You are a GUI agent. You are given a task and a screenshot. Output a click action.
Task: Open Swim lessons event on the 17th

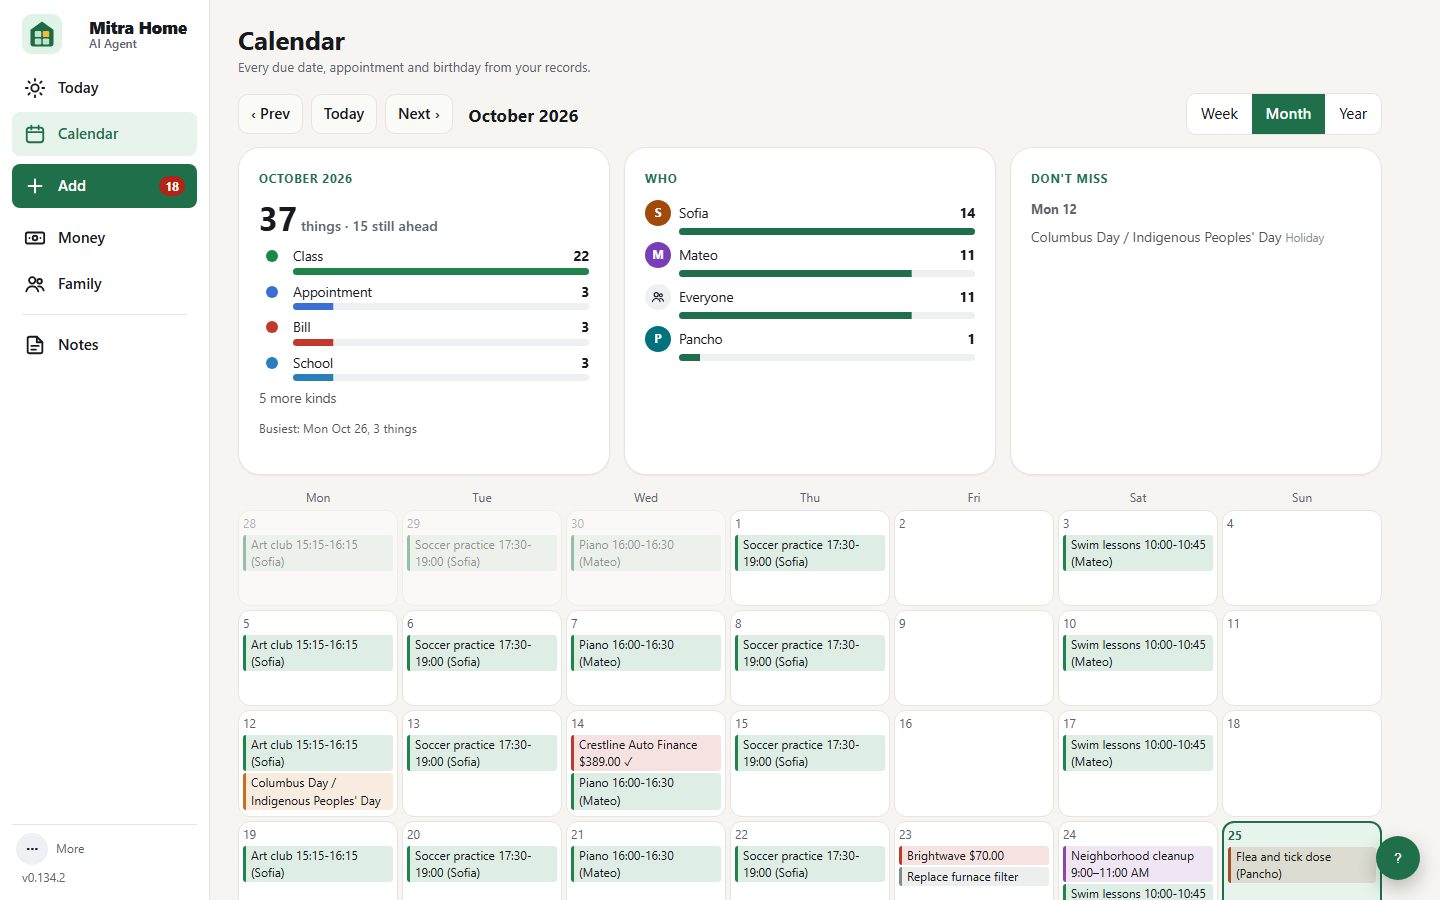pos(1138,753)
